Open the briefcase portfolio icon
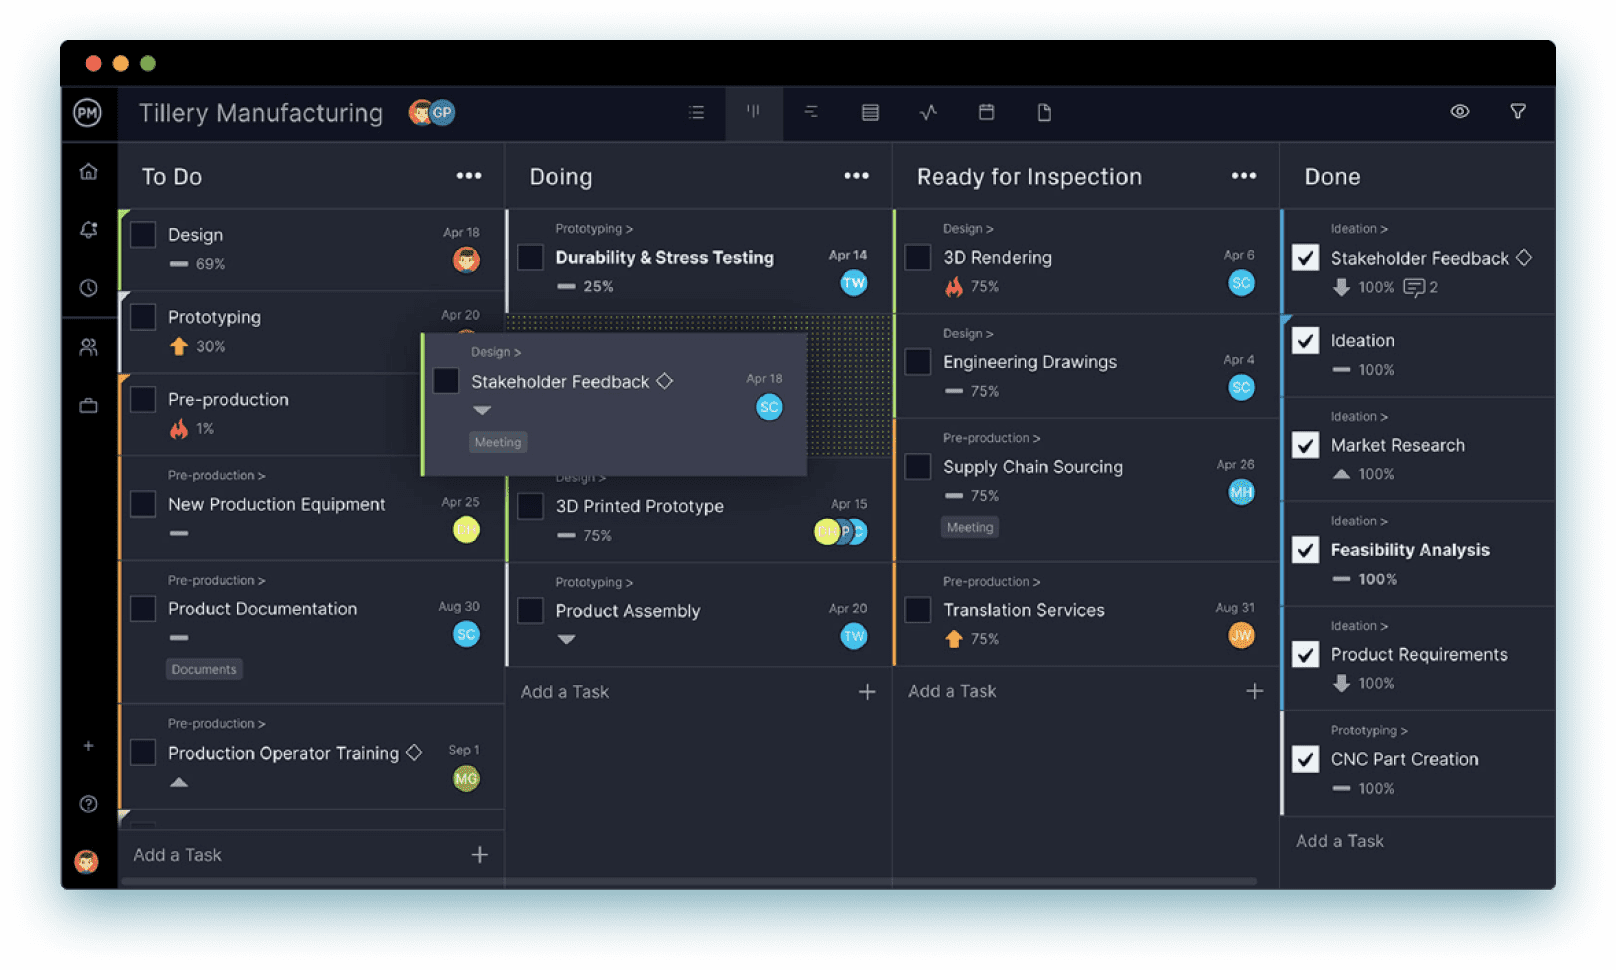 click(89, 405)
